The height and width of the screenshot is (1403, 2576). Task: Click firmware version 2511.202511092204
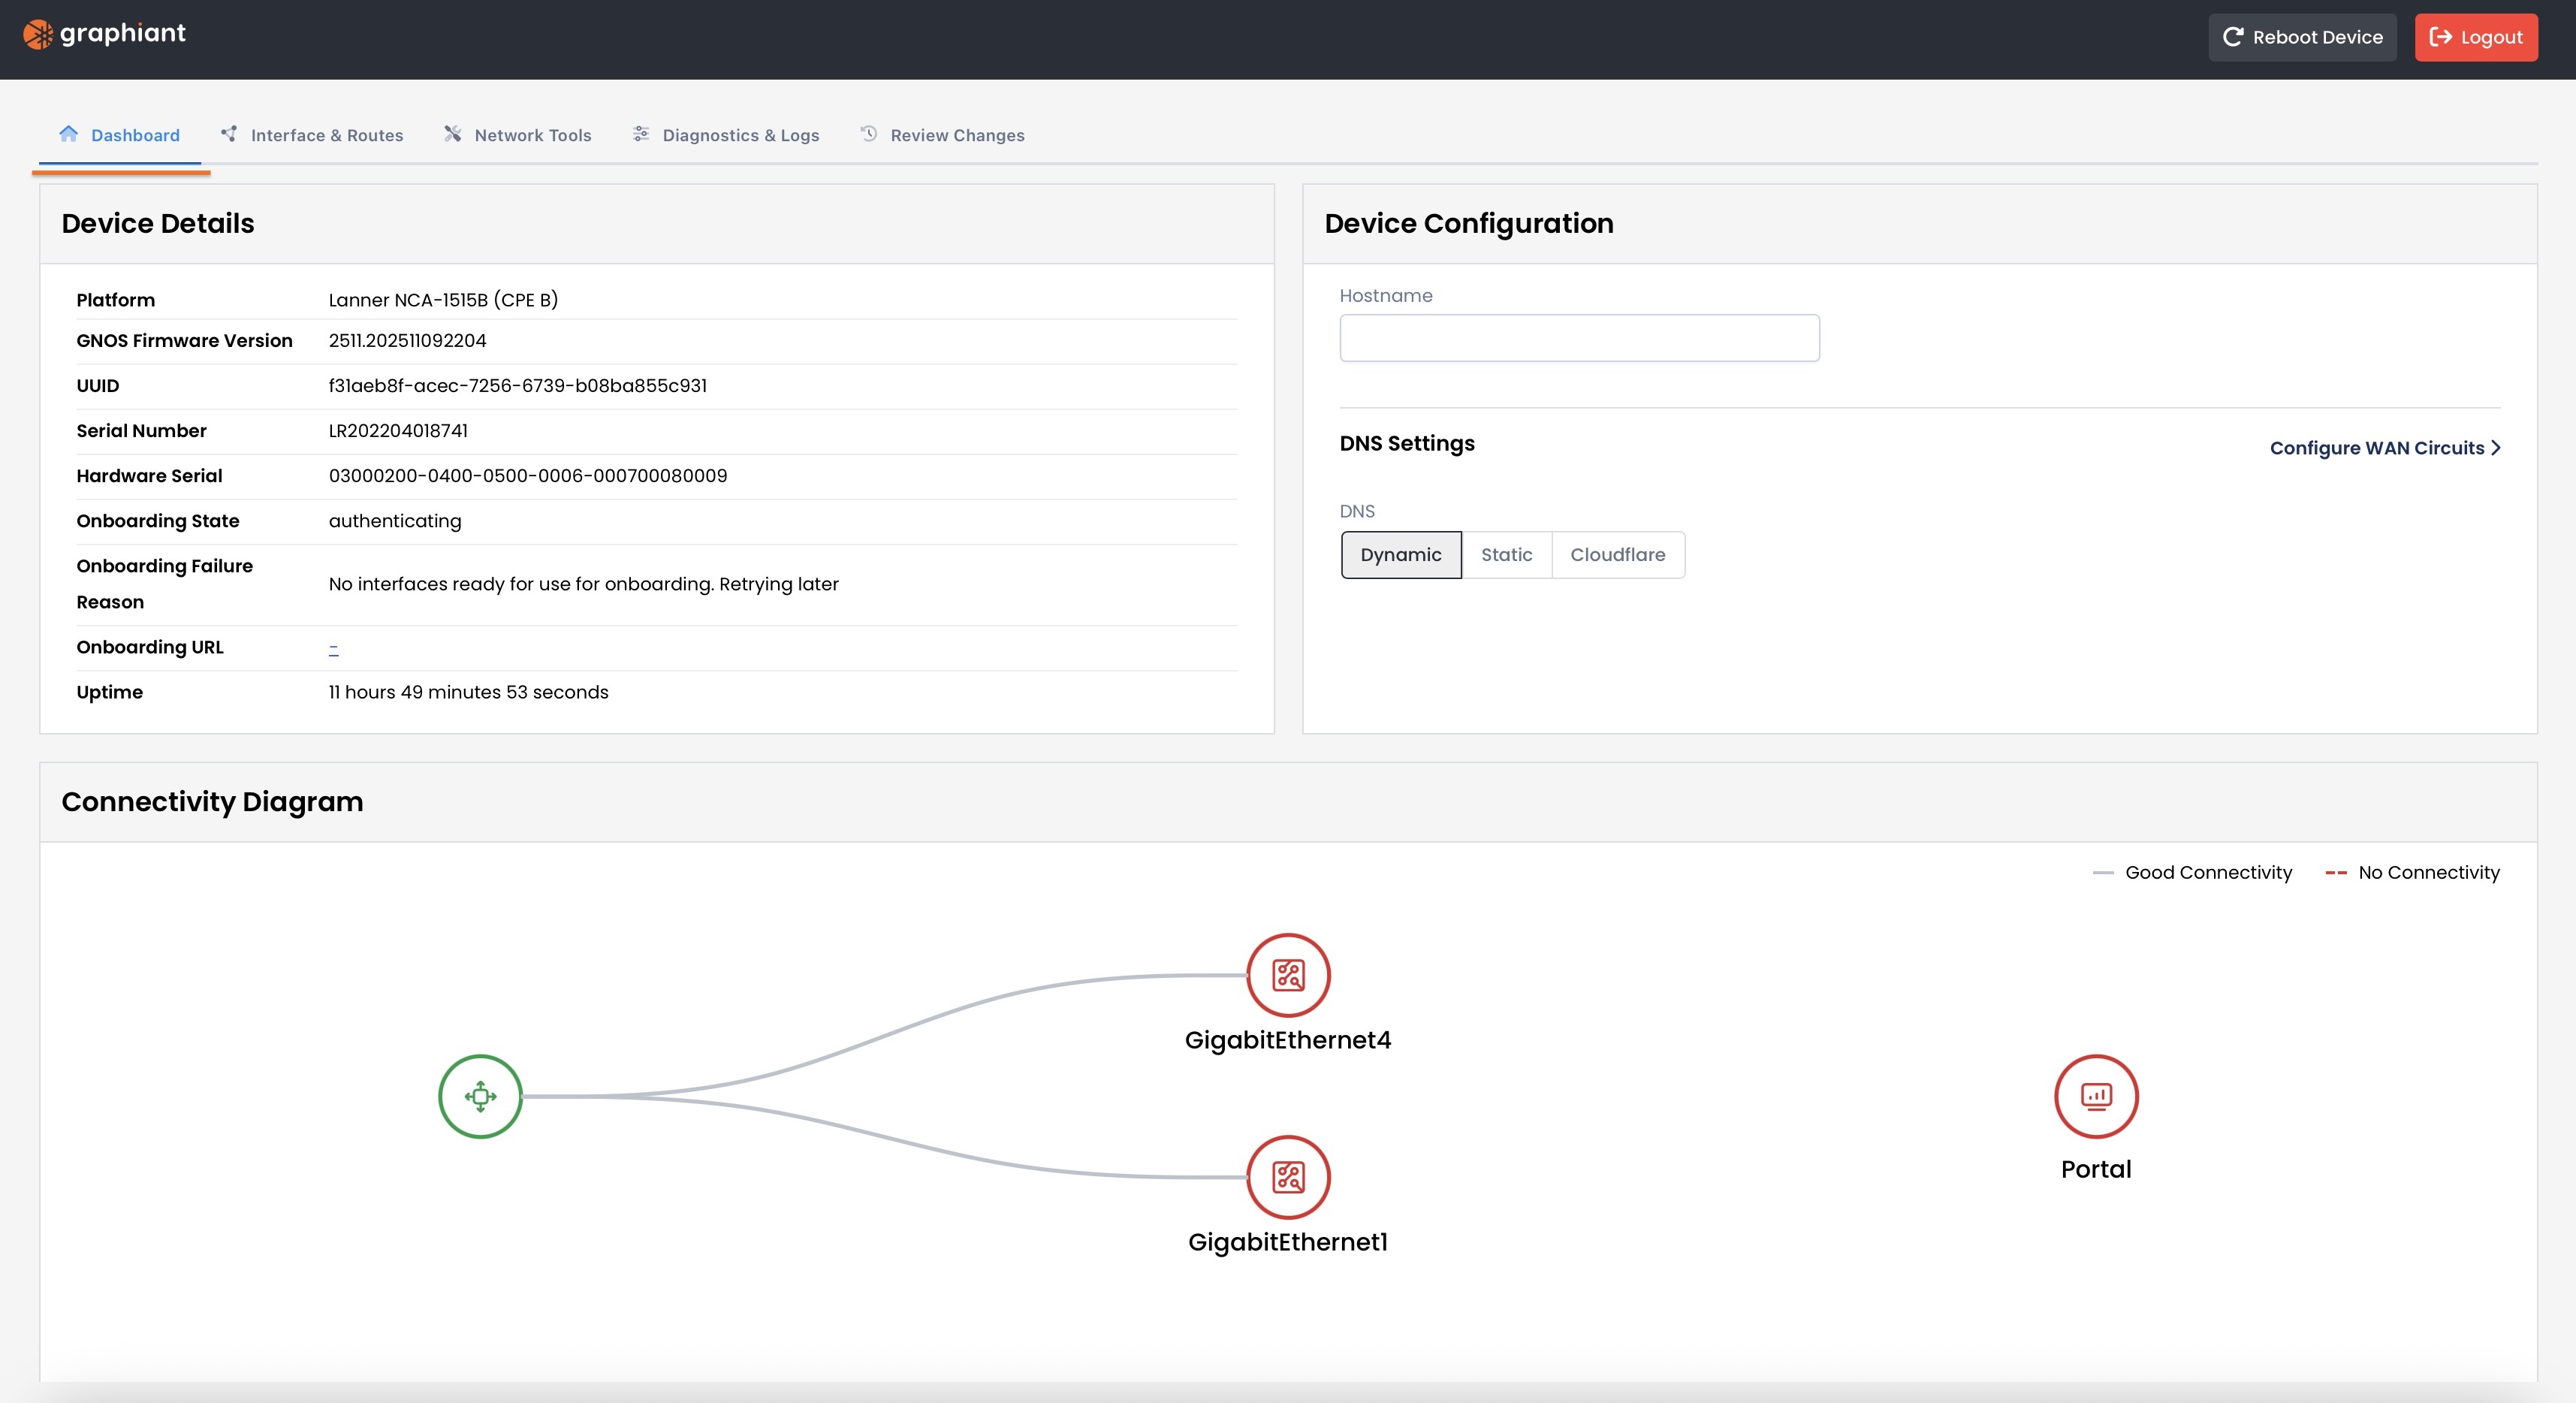407,341
